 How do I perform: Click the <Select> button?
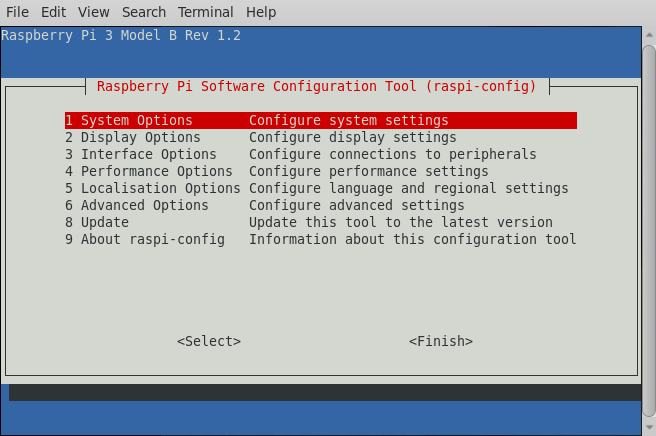click(x=209, y=341)
